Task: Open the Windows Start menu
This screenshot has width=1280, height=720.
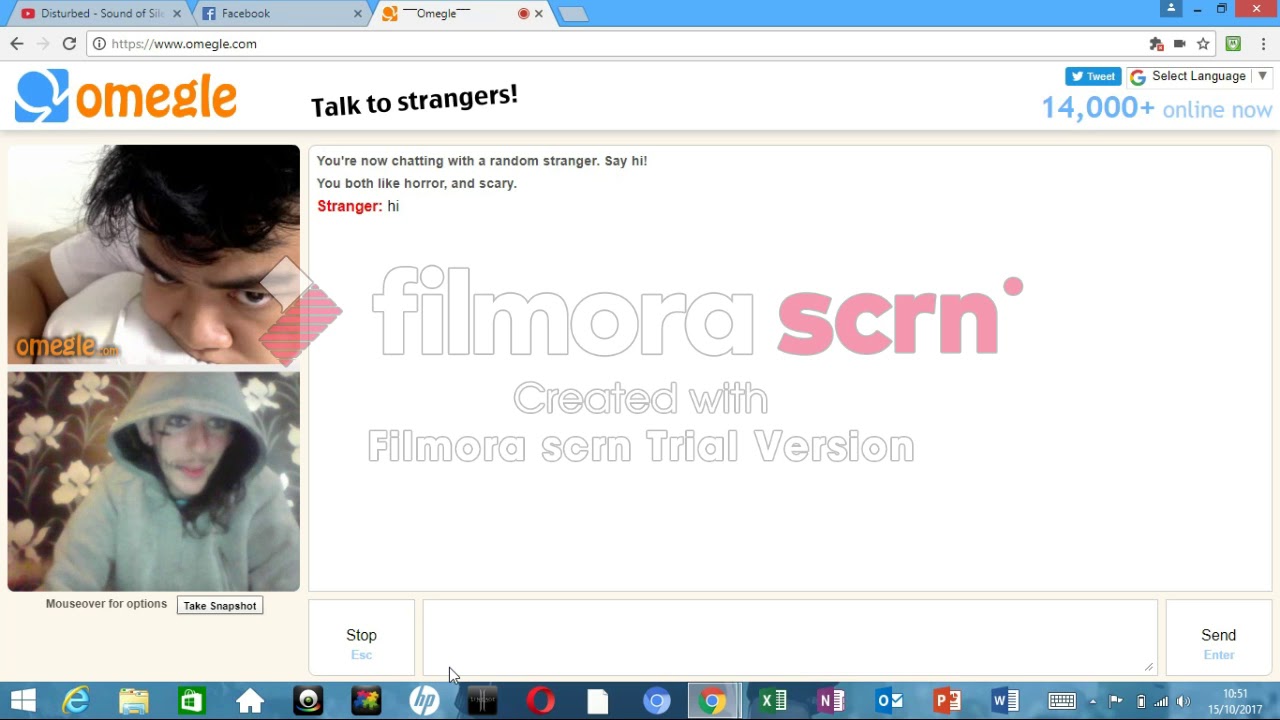Action: tap(22, 701)
